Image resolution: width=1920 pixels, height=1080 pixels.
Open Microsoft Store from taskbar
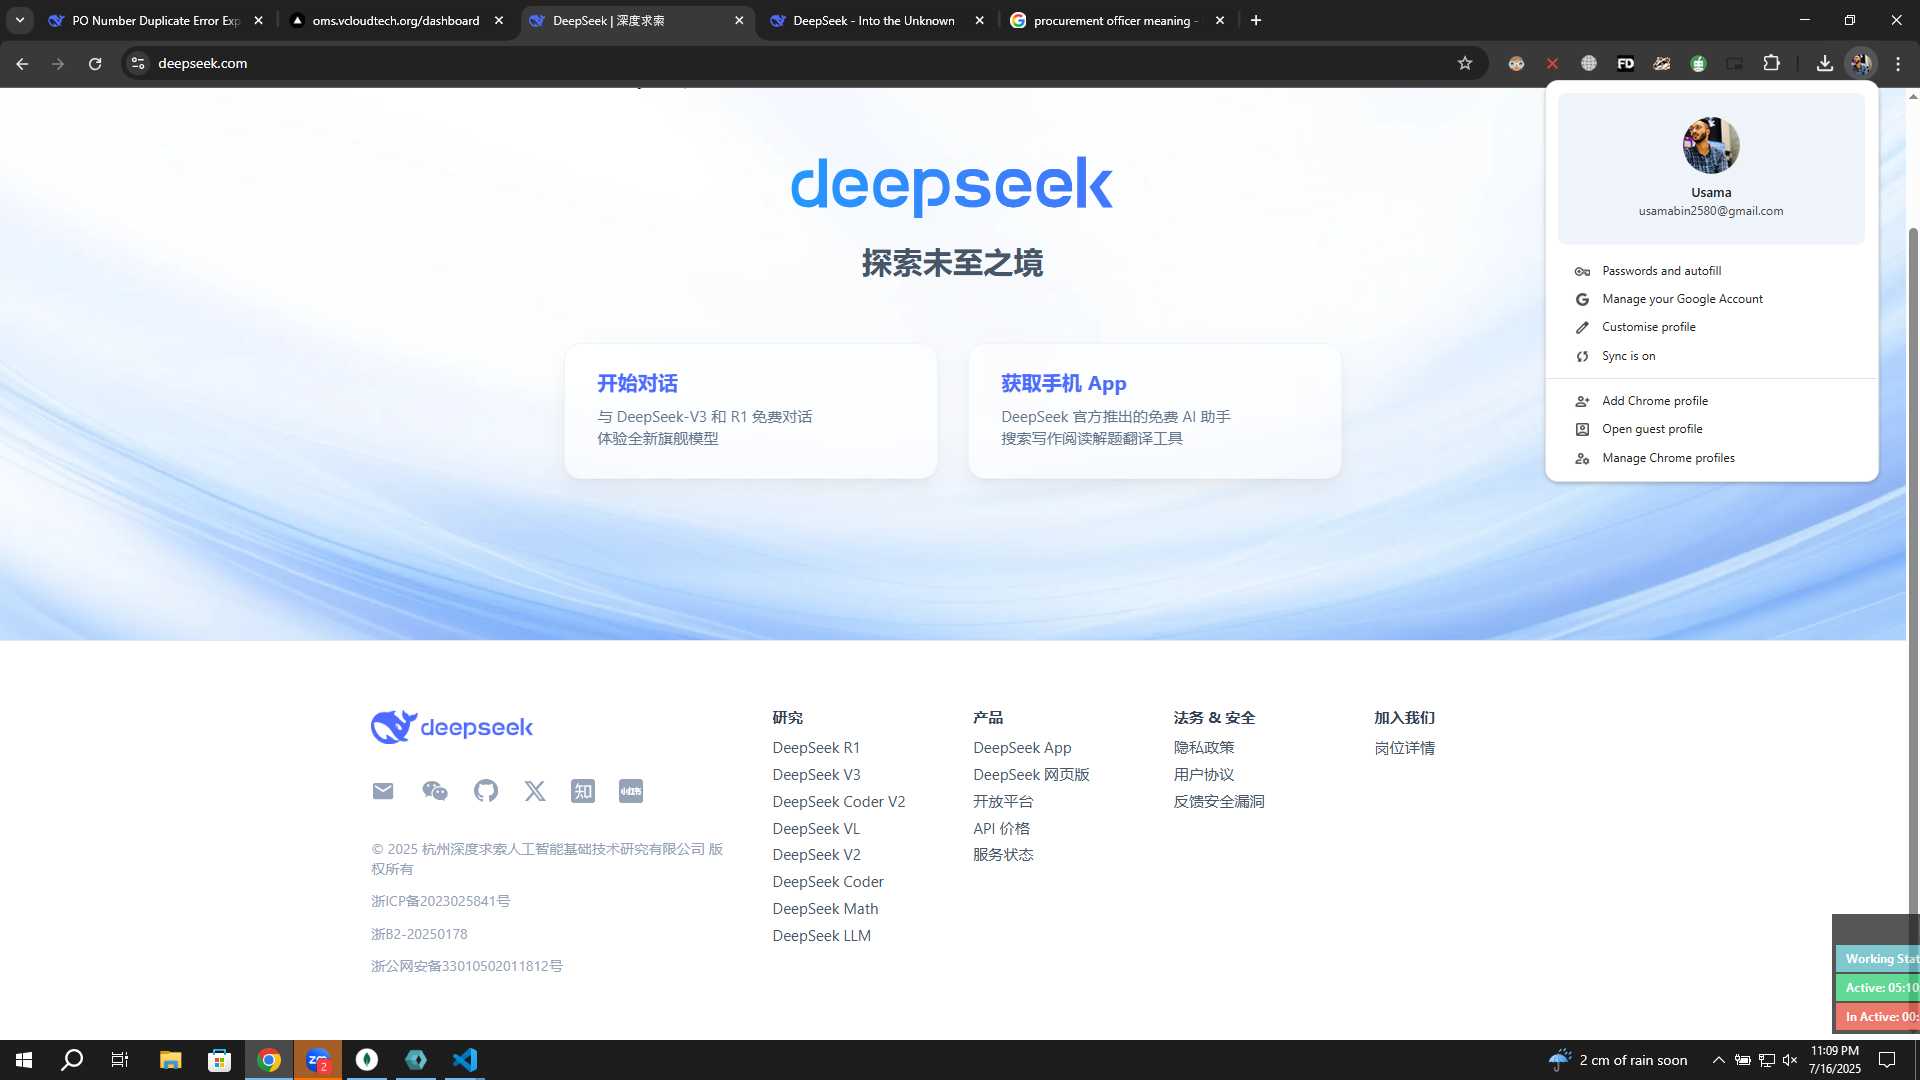(219, 1060)
